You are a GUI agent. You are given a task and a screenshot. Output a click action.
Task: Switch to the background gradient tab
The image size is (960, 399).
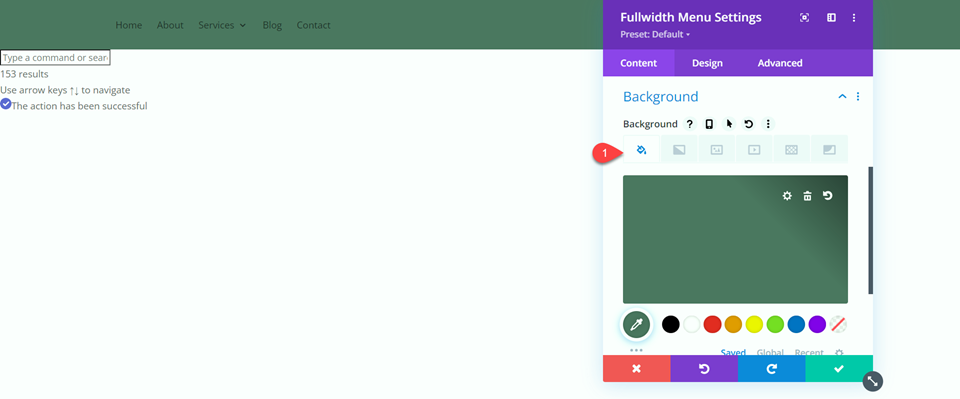click(679, 150)
